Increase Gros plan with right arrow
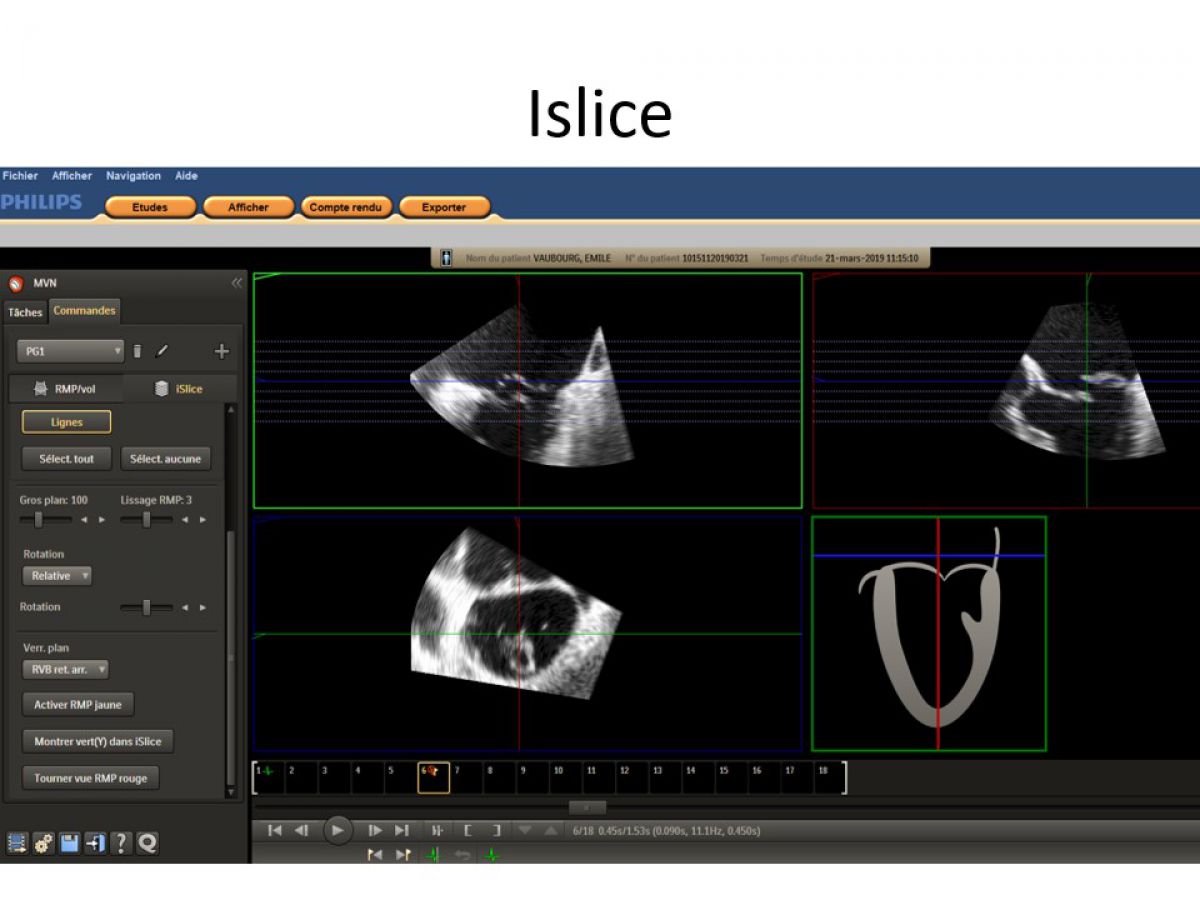 click(x=101, y=520)
